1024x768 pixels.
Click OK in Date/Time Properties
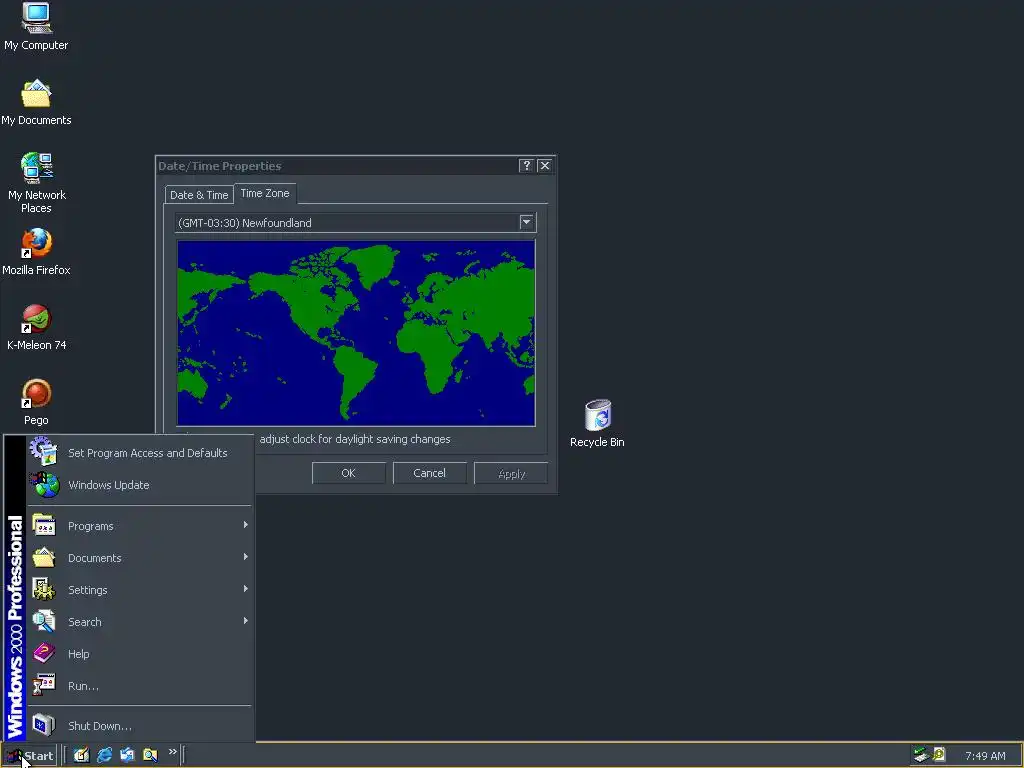[349, 473]
